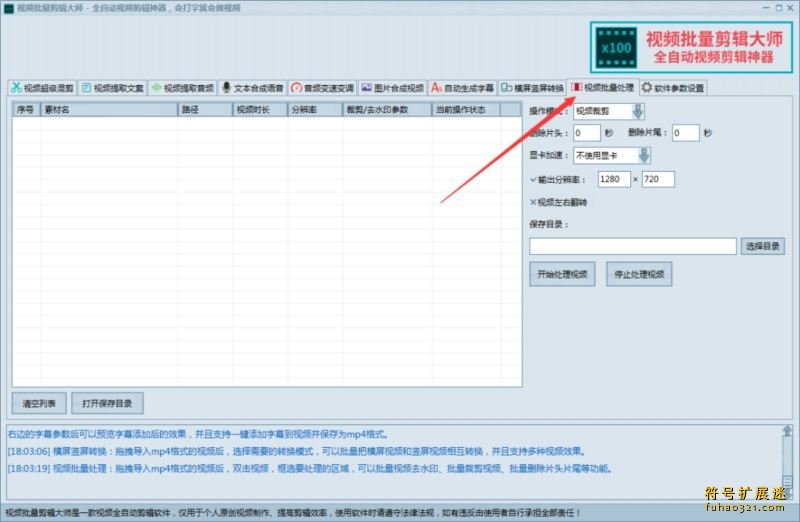Toggle the 输出分辨率 checkbox
Viewport: 800px width, 522px height.
(533, 180)
